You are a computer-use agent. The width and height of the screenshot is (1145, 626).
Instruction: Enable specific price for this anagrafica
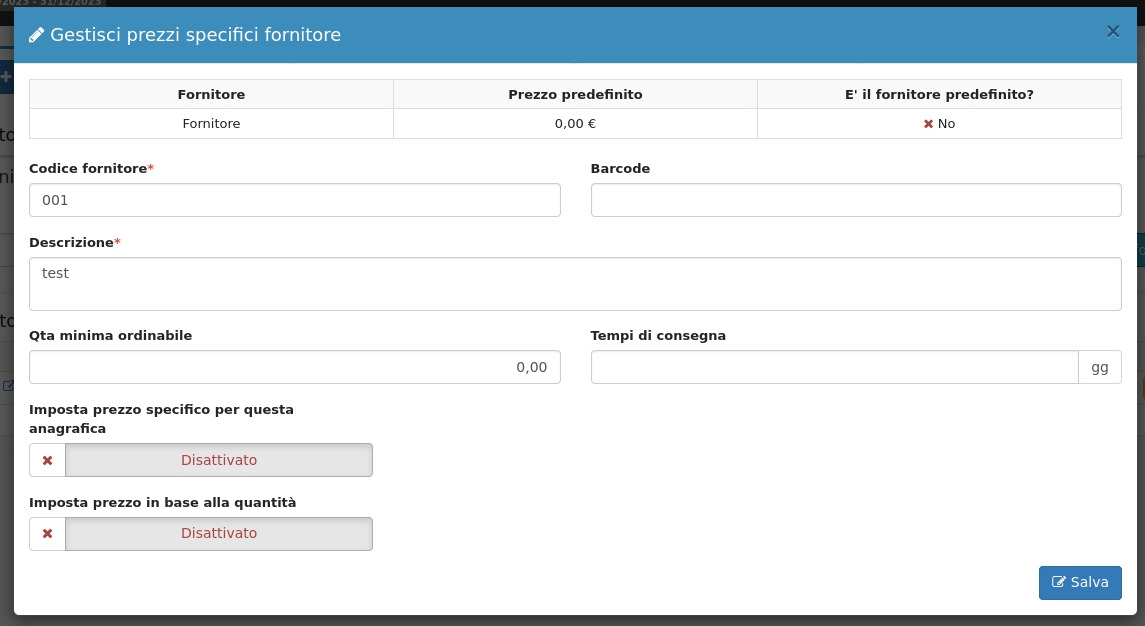(218, 460)
